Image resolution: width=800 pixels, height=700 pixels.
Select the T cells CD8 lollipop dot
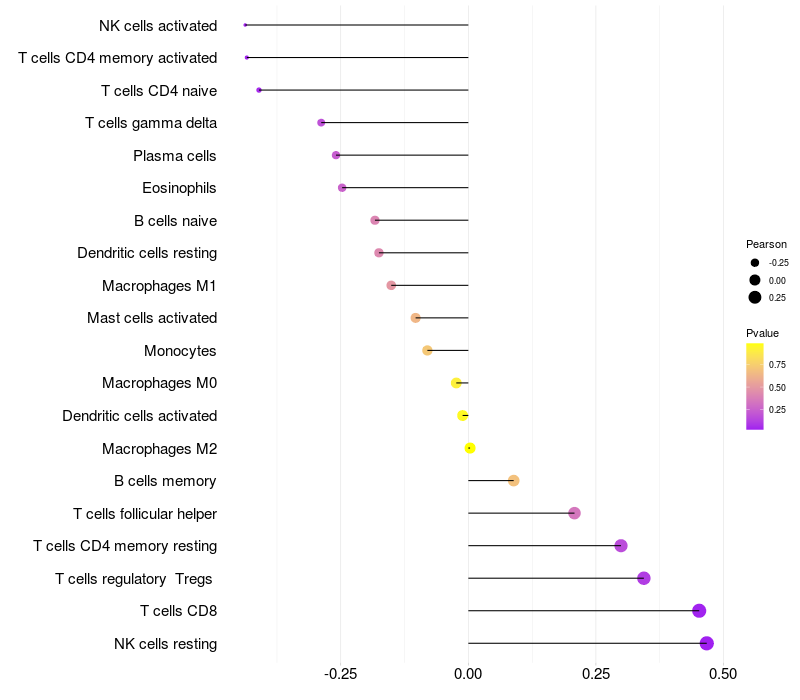(699, 611)
